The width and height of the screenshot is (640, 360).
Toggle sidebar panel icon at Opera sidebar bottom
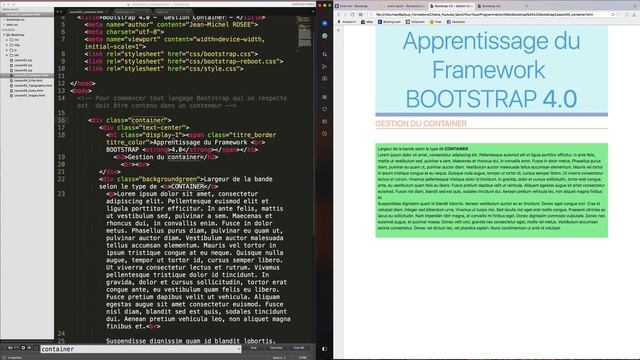pos(324,349)
